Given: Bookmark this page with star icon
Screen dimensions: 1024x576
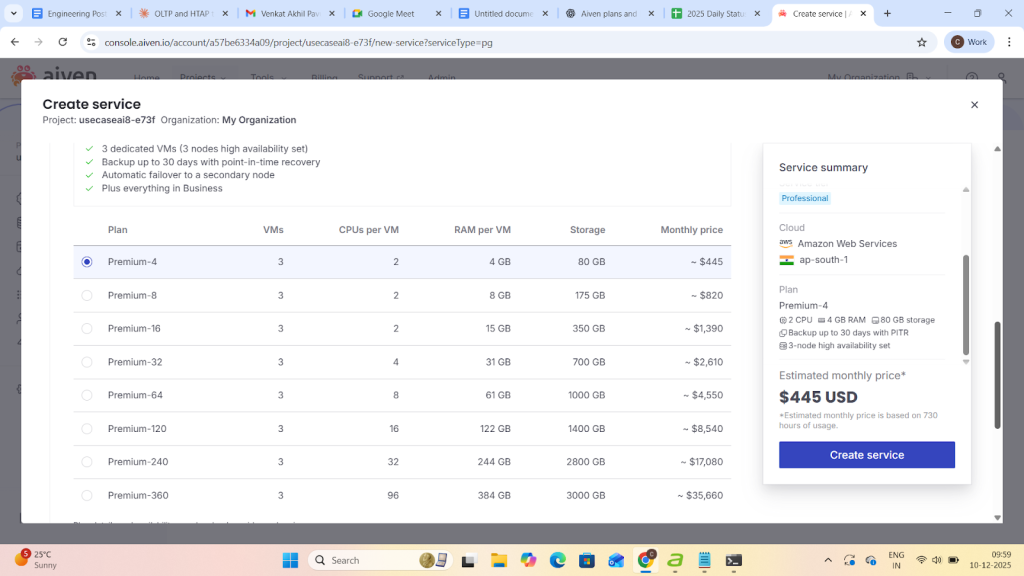Looking at the screenshot, I should (921, 43).
